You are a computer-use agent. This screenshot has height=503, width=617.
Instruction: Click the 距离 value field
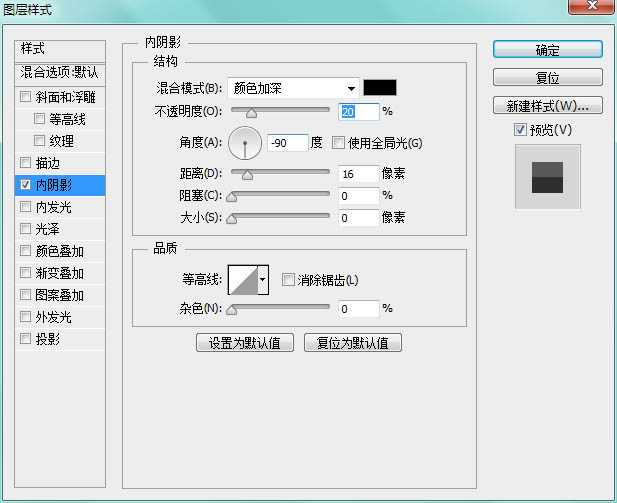coord(358,174)
